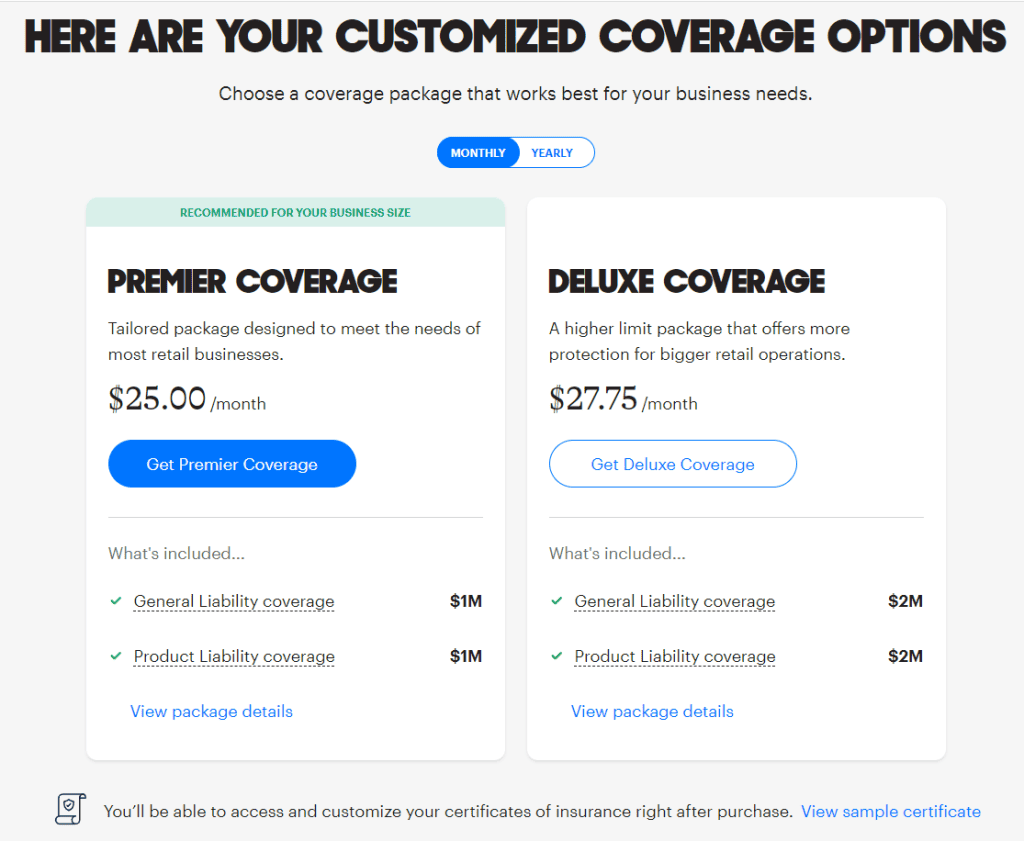Click Deluxe Product Liability coverage term
1024x841 pixels.
[x=675, y=656]
